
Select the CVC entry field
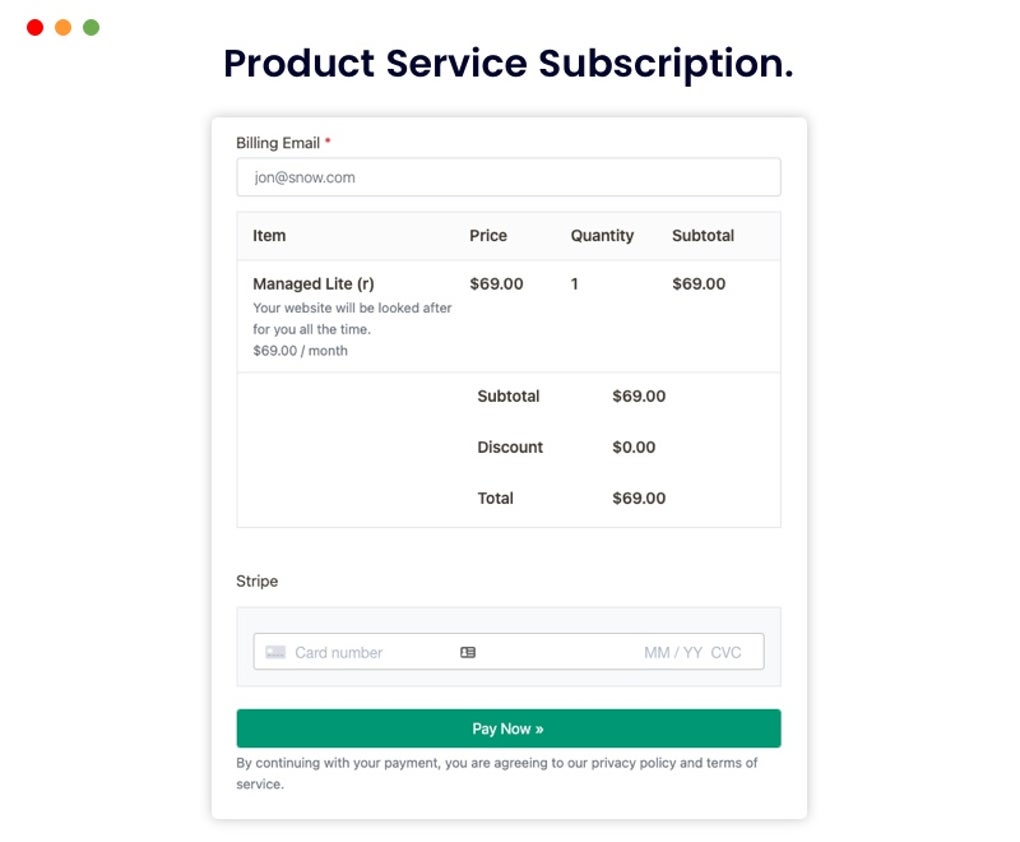(727, 652)
